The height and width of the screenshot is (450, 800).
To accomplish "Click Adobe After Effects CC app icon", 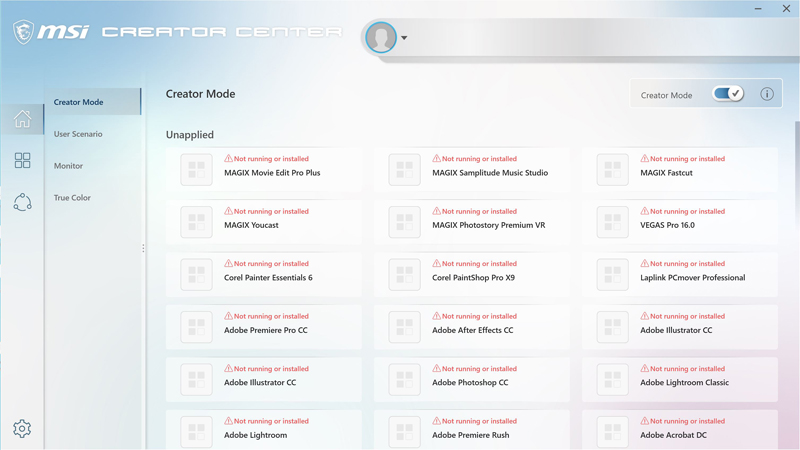I will 405,327.
